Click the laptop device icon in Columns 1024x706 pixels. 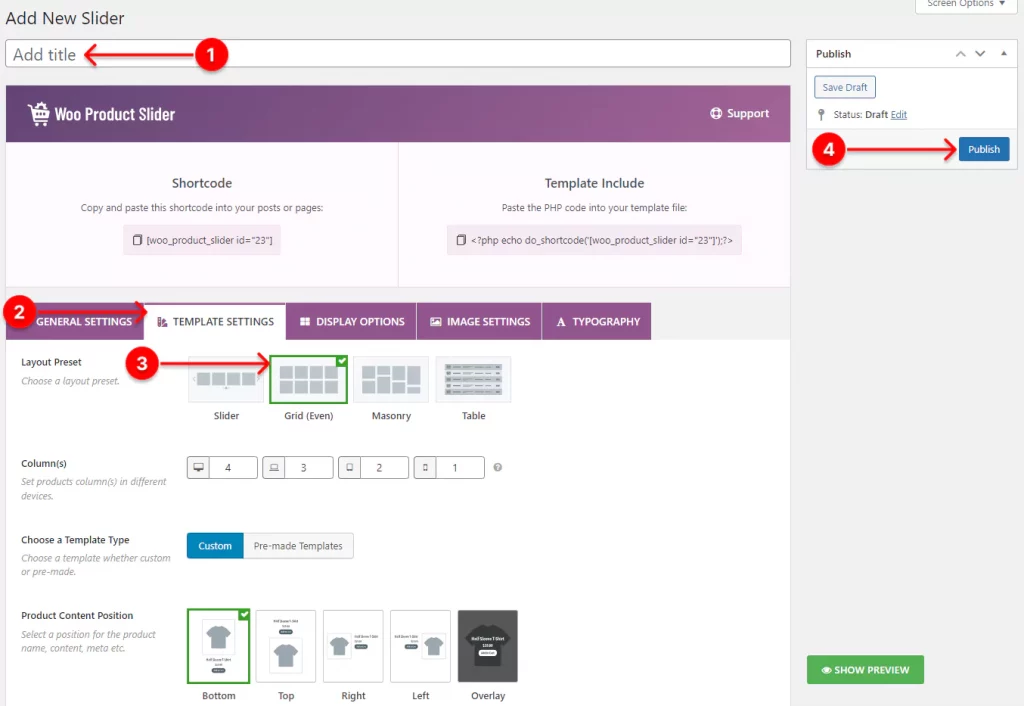tap(274, 468)
